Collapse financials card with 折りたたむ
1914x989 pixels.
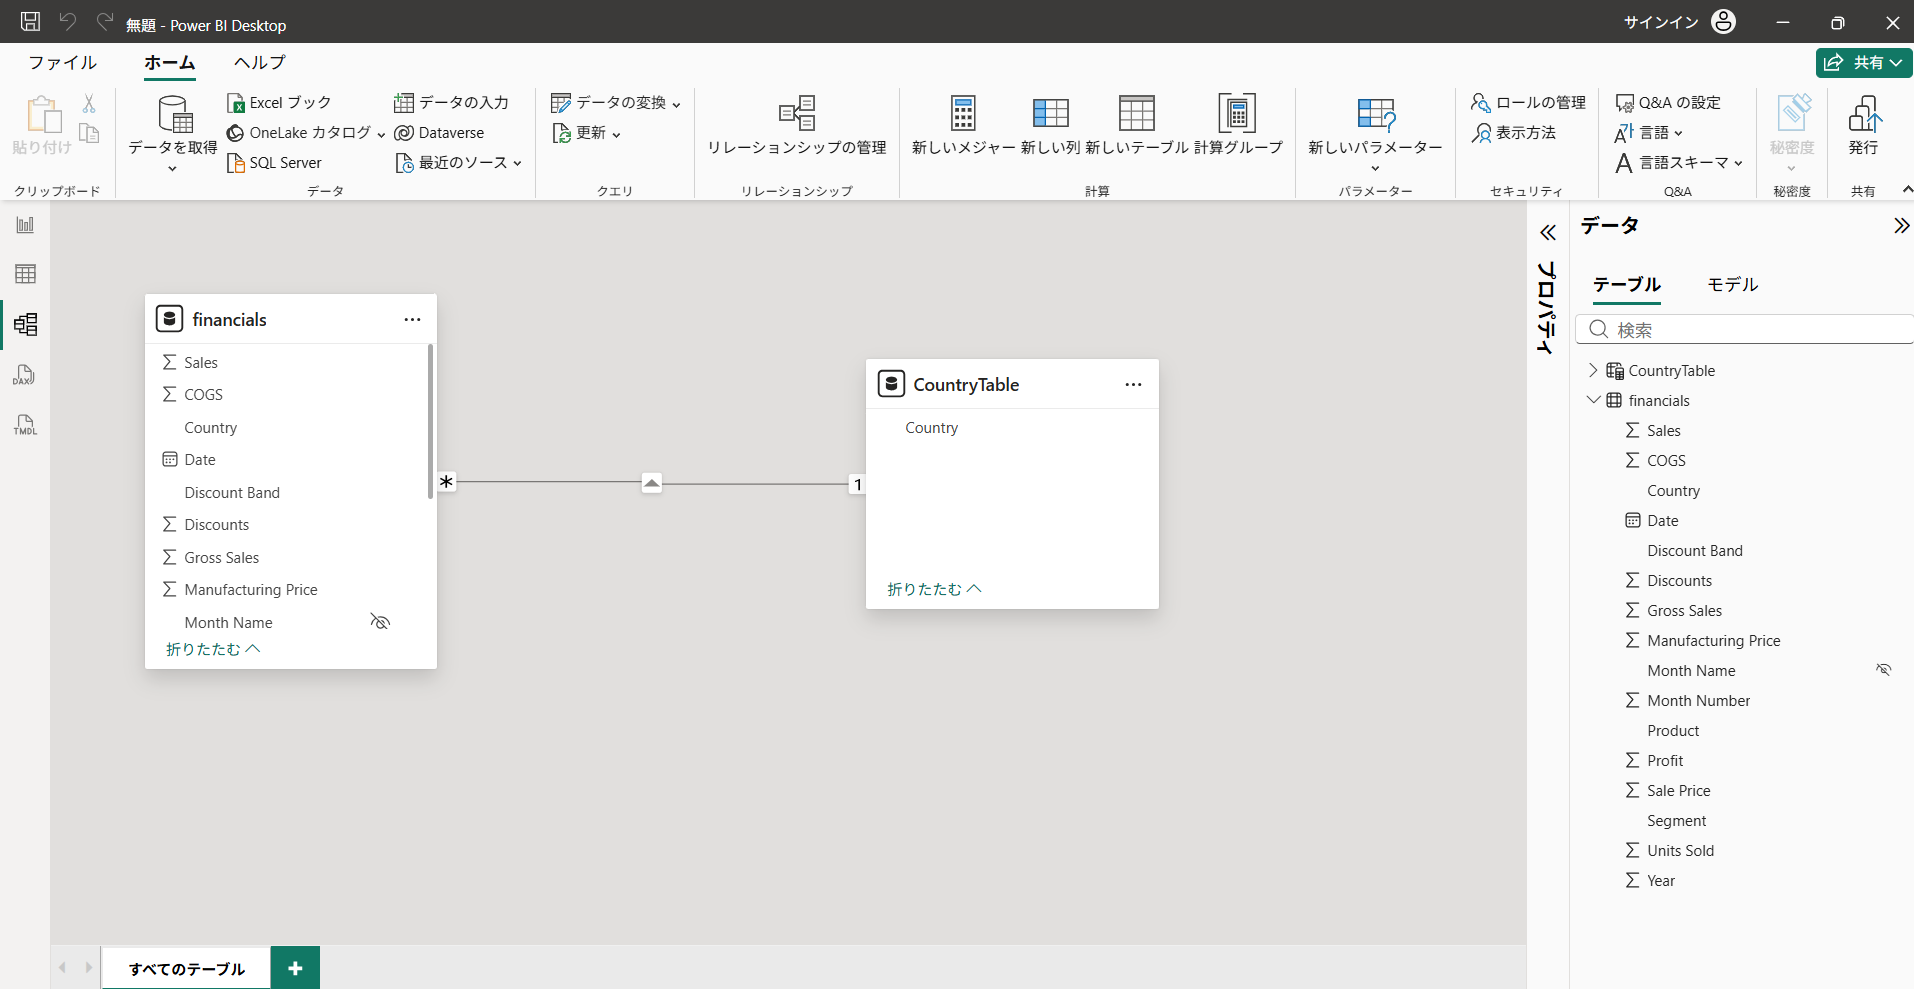(213, 649)
